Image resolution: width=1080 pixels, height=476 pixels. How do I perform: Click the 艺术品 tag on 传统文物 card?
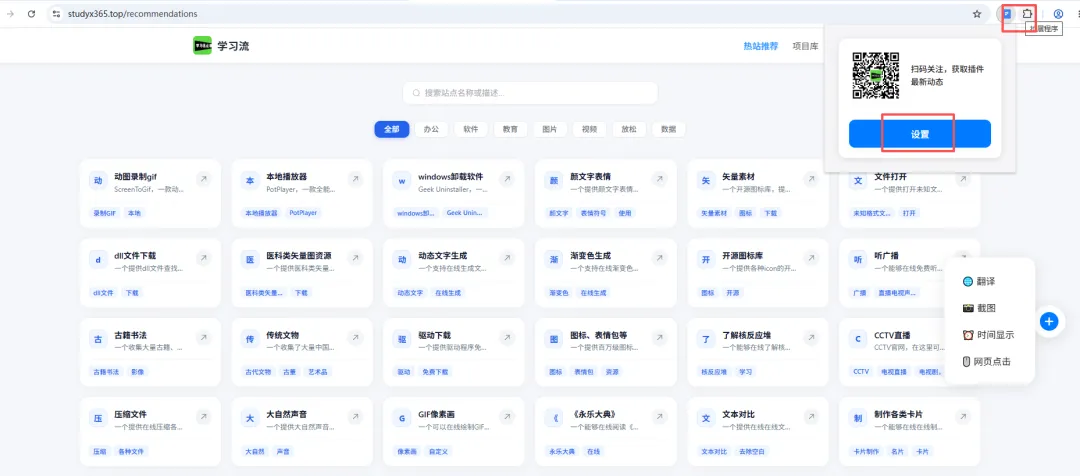(x=317, y=372)
